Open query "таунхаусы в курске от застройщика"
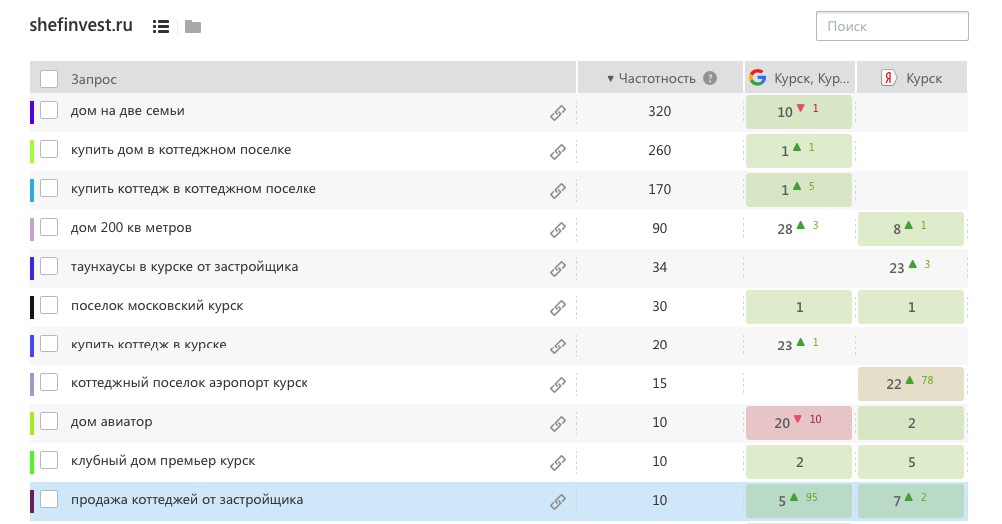This screenshot has height=524, width=1002. pyautogui.click(x=184, y=267)
